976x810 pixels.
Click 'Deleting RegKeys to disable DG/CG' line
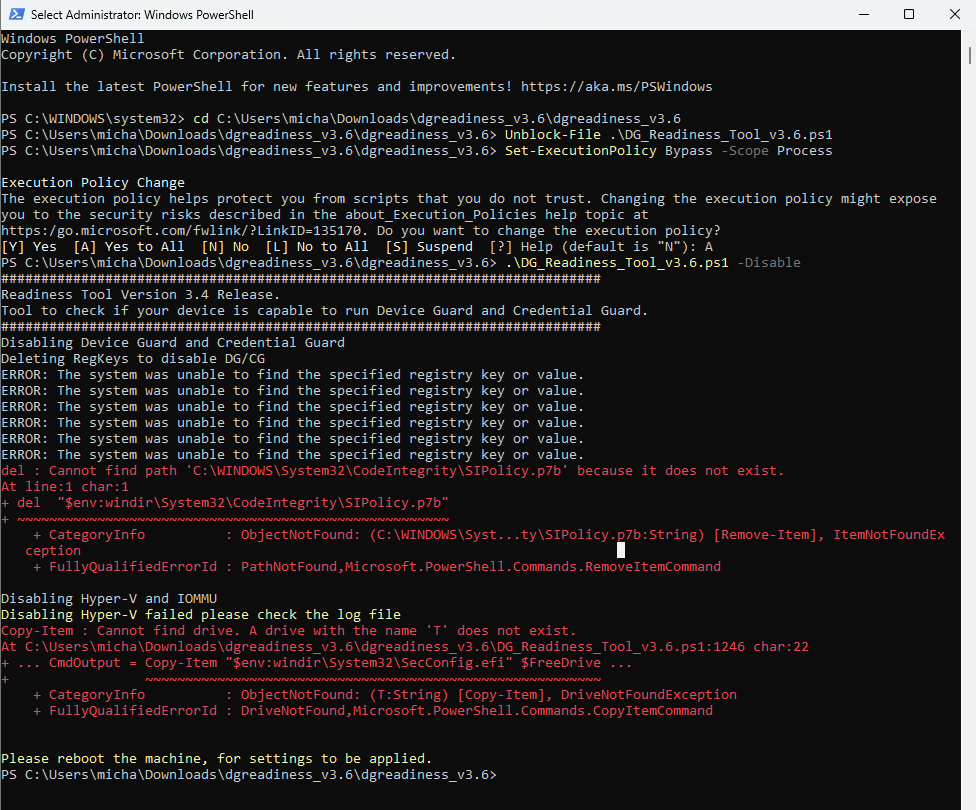pos(133,359)
